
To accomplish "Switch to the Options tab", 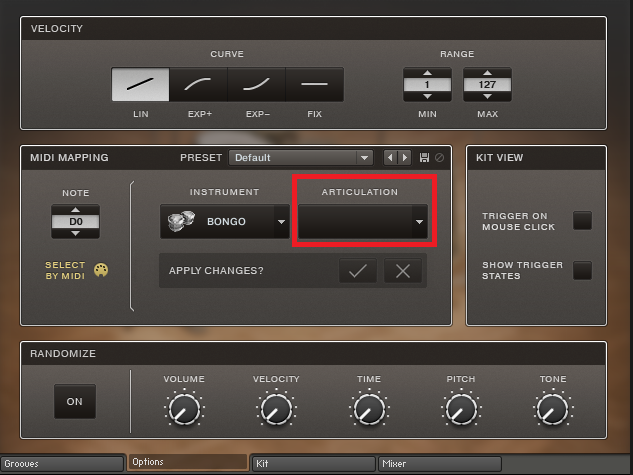I will (x=188, y=462).
